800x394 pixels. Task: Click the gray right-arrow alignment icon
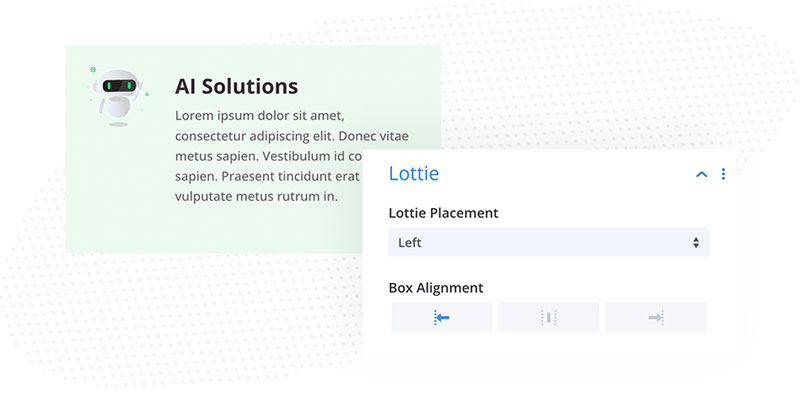click(x=656, y=317)
